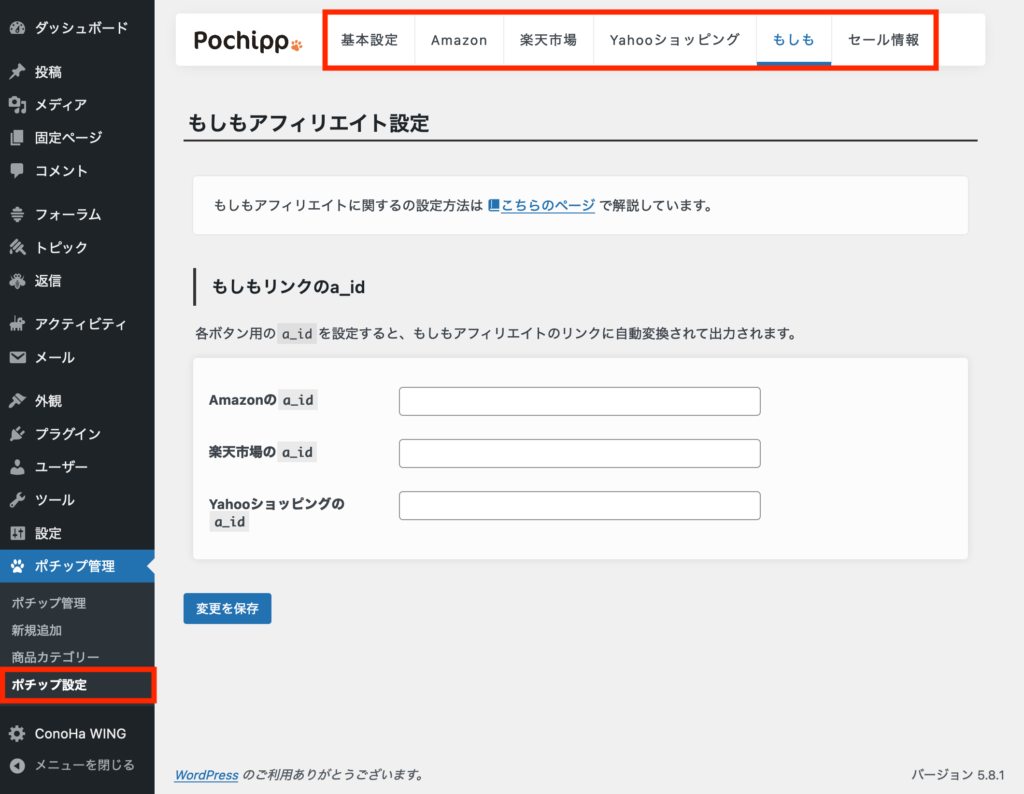
Task: Click the speech bubble icon beside コメント
Action: click(x=18, y=171)
